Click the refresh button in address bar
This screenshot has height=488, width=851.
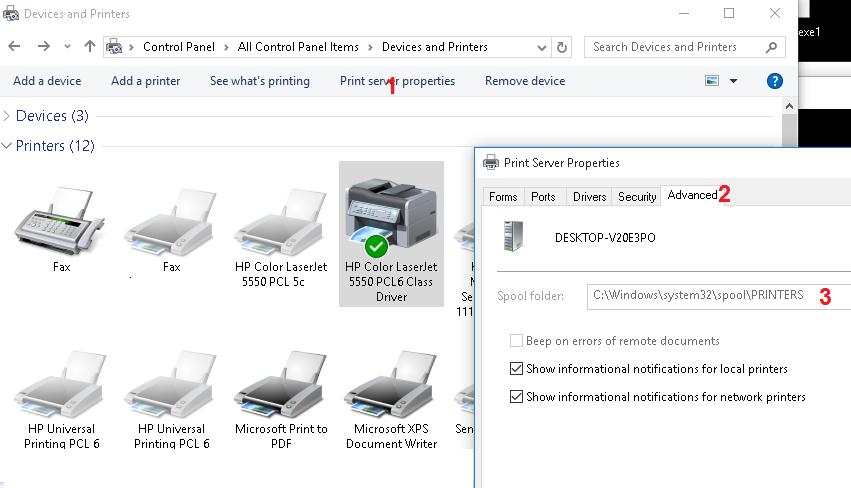click(562, 47)
